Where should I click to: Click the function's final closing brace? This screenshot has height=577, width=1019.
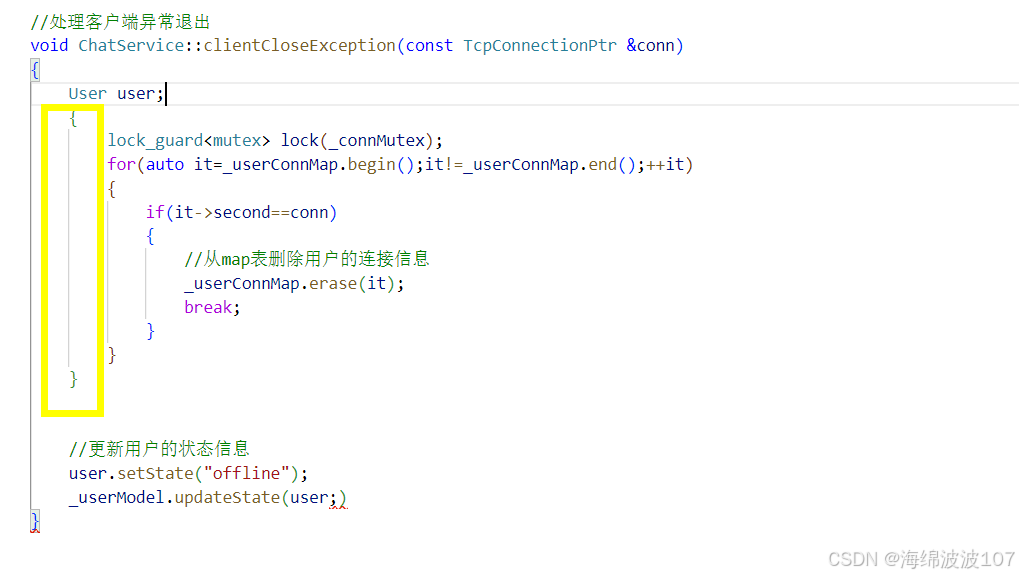pos(35,521)
